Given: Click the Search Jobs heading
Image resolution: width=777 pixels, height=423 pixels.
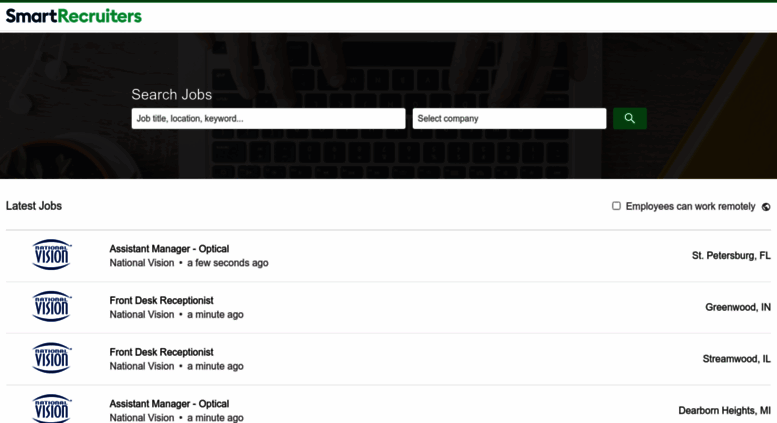Looking at the screenshot, I should click(x=171, y=95).
